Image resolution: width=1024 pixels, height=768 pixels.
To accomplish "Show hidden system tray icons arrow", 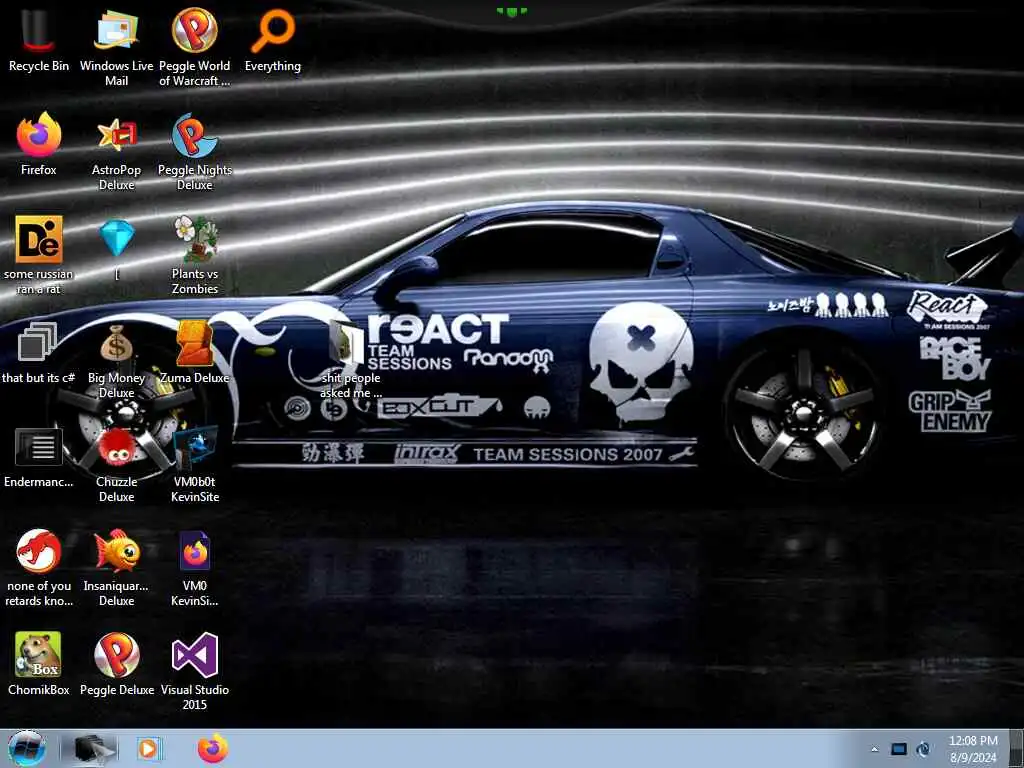I will click(874, 749).
